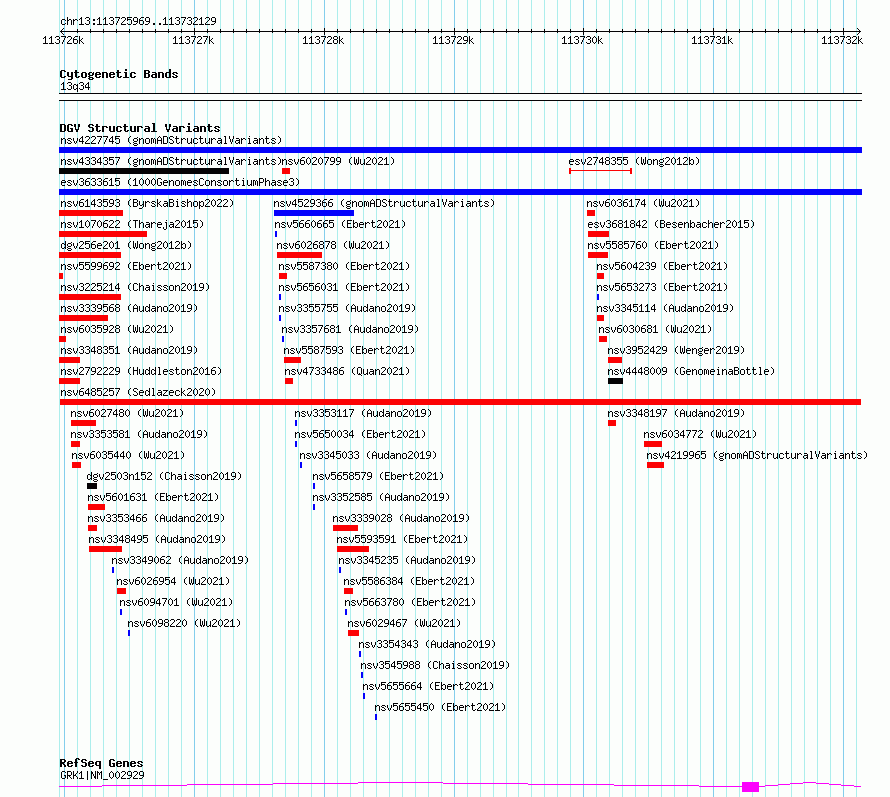Screen dimensions: 890x797
Task: Click nsv3339028 (Audano2019) label
Action: 401,518
